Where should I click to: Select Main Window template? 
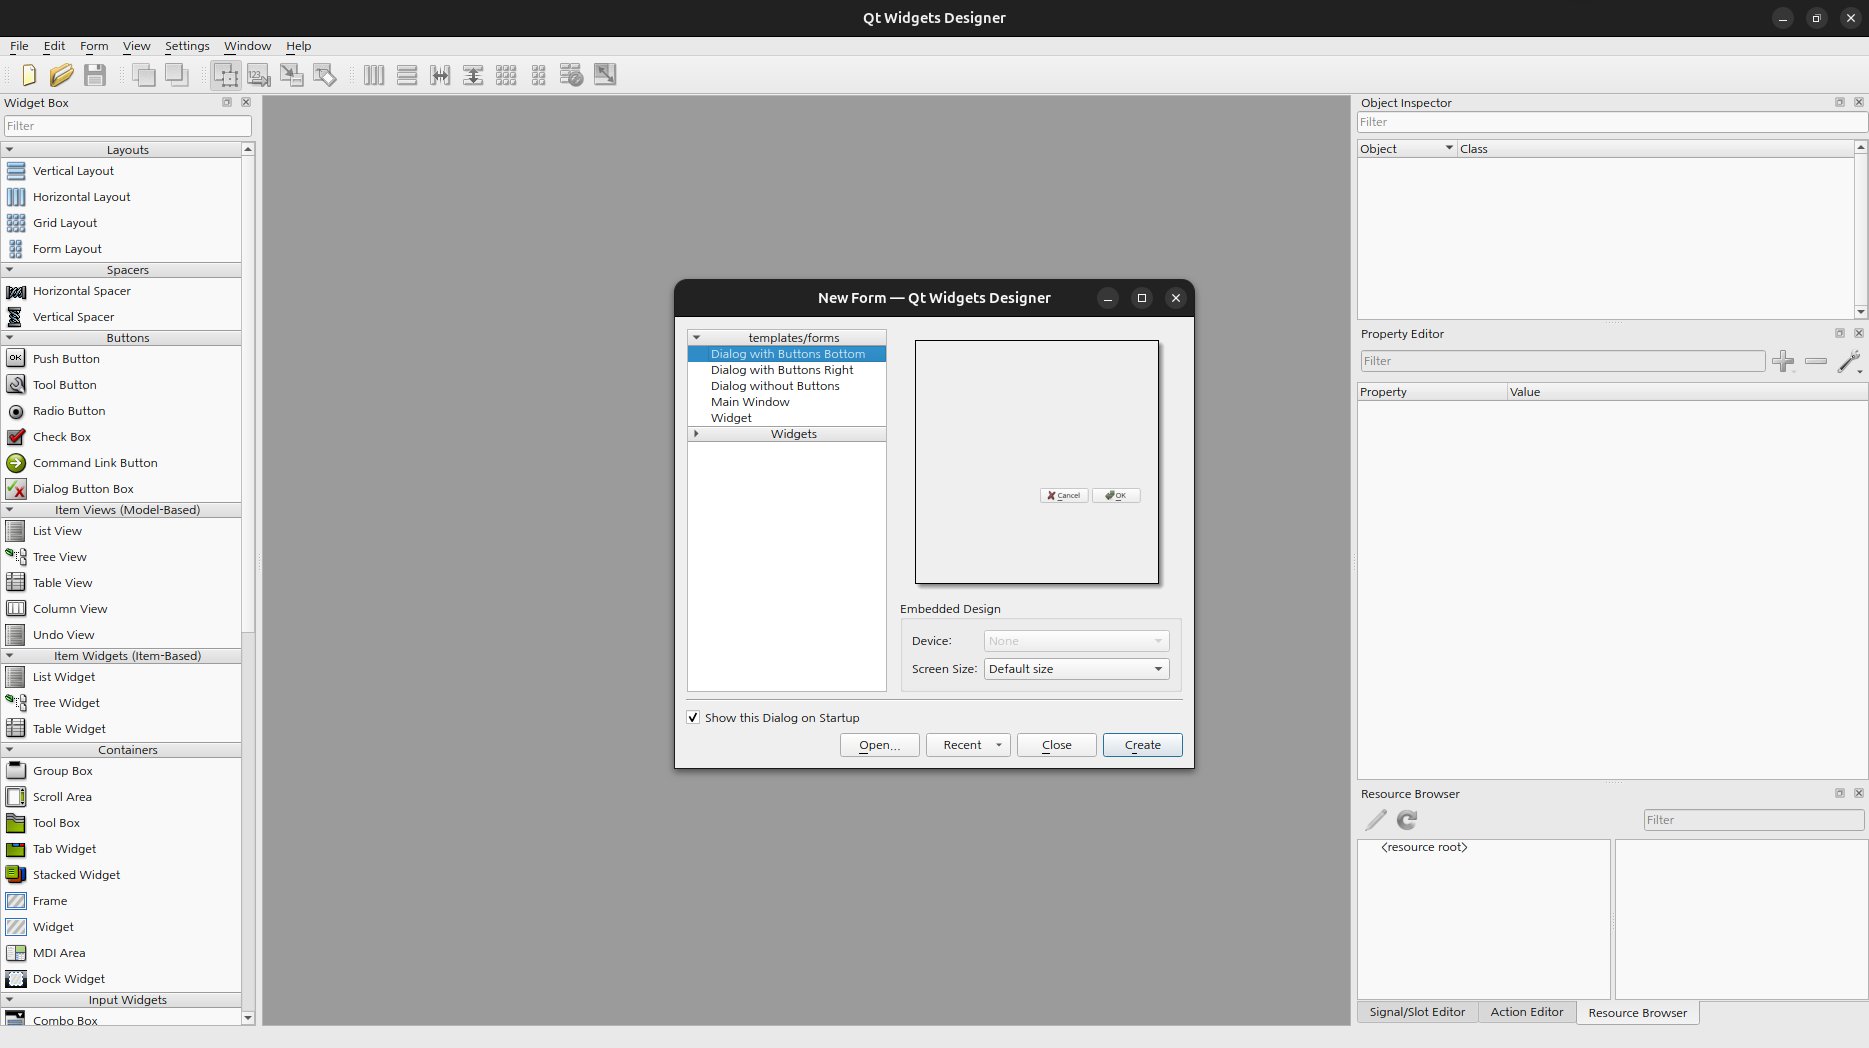[x=750, y=402]
